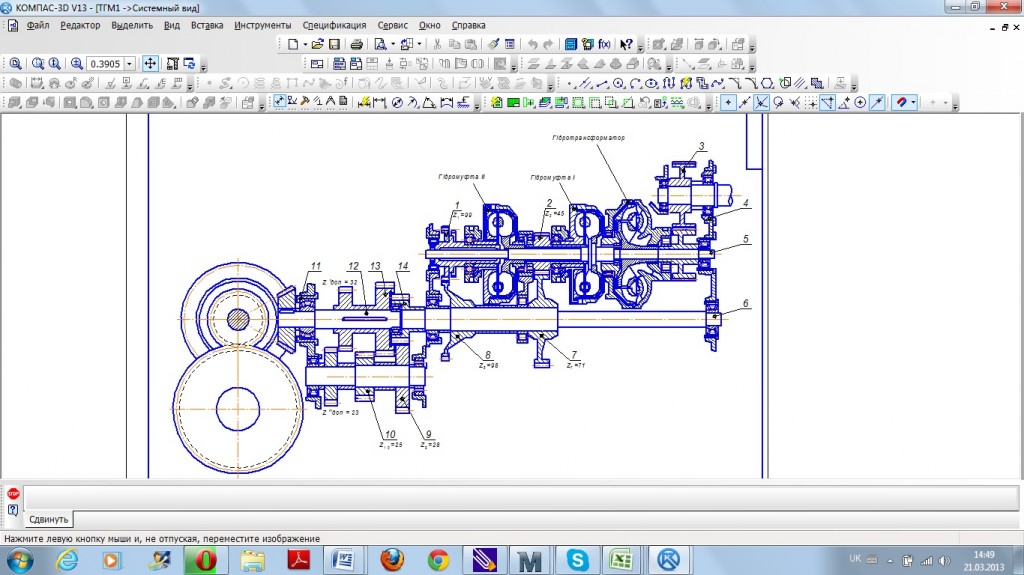
Task: Expand the print preview dropdown arrow
Action: coord(392,44)
